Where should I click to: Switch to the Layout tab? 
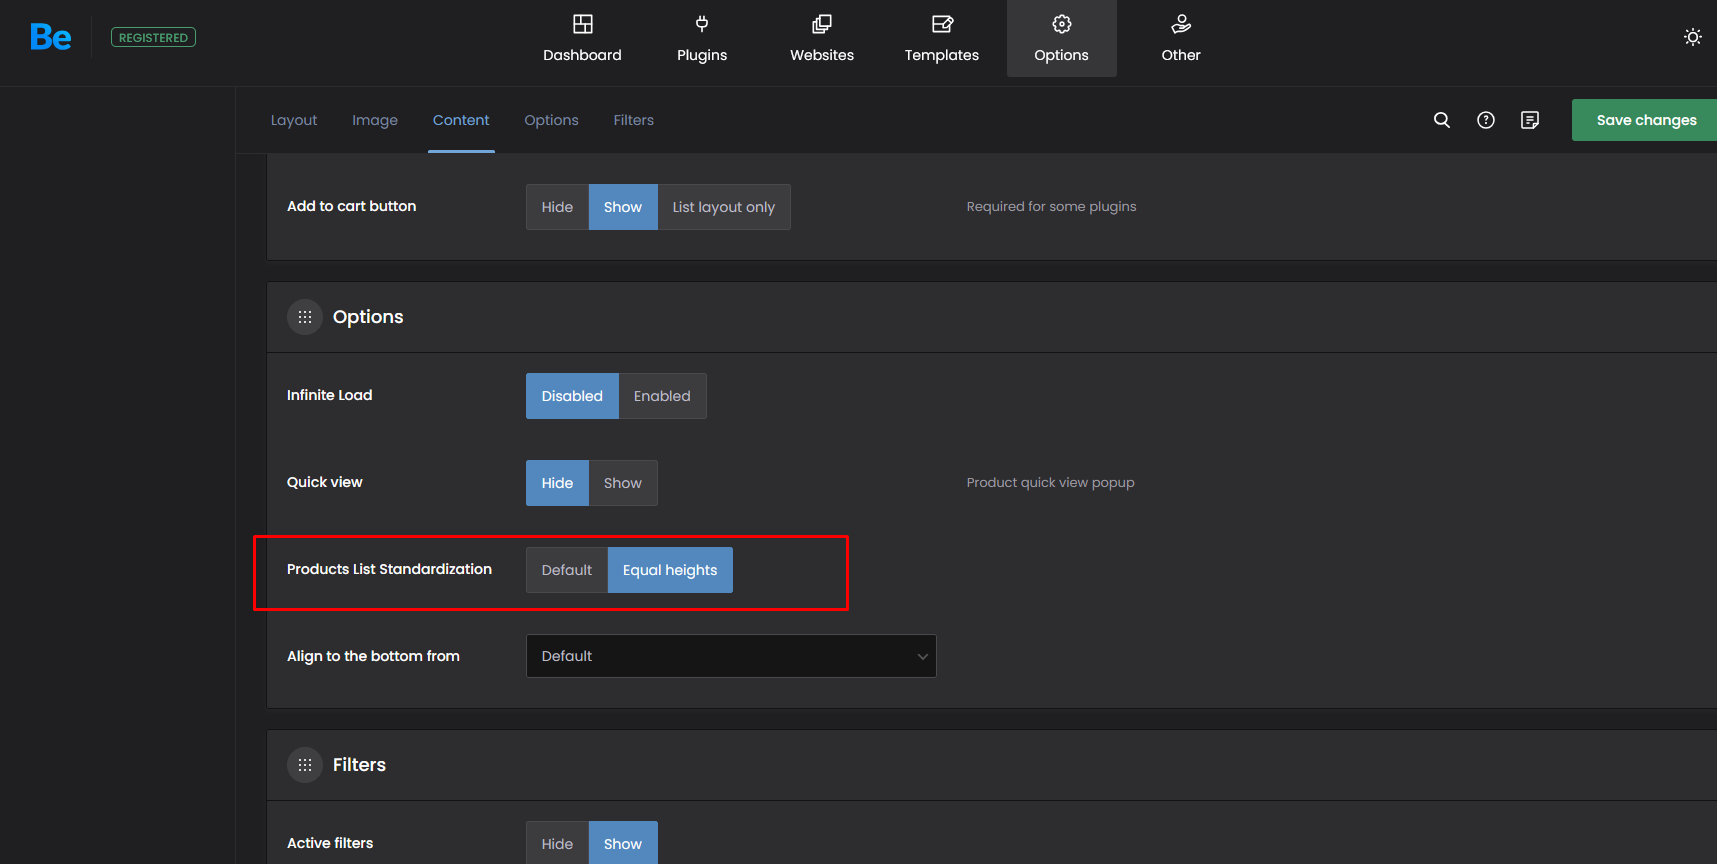pos(294,120)
